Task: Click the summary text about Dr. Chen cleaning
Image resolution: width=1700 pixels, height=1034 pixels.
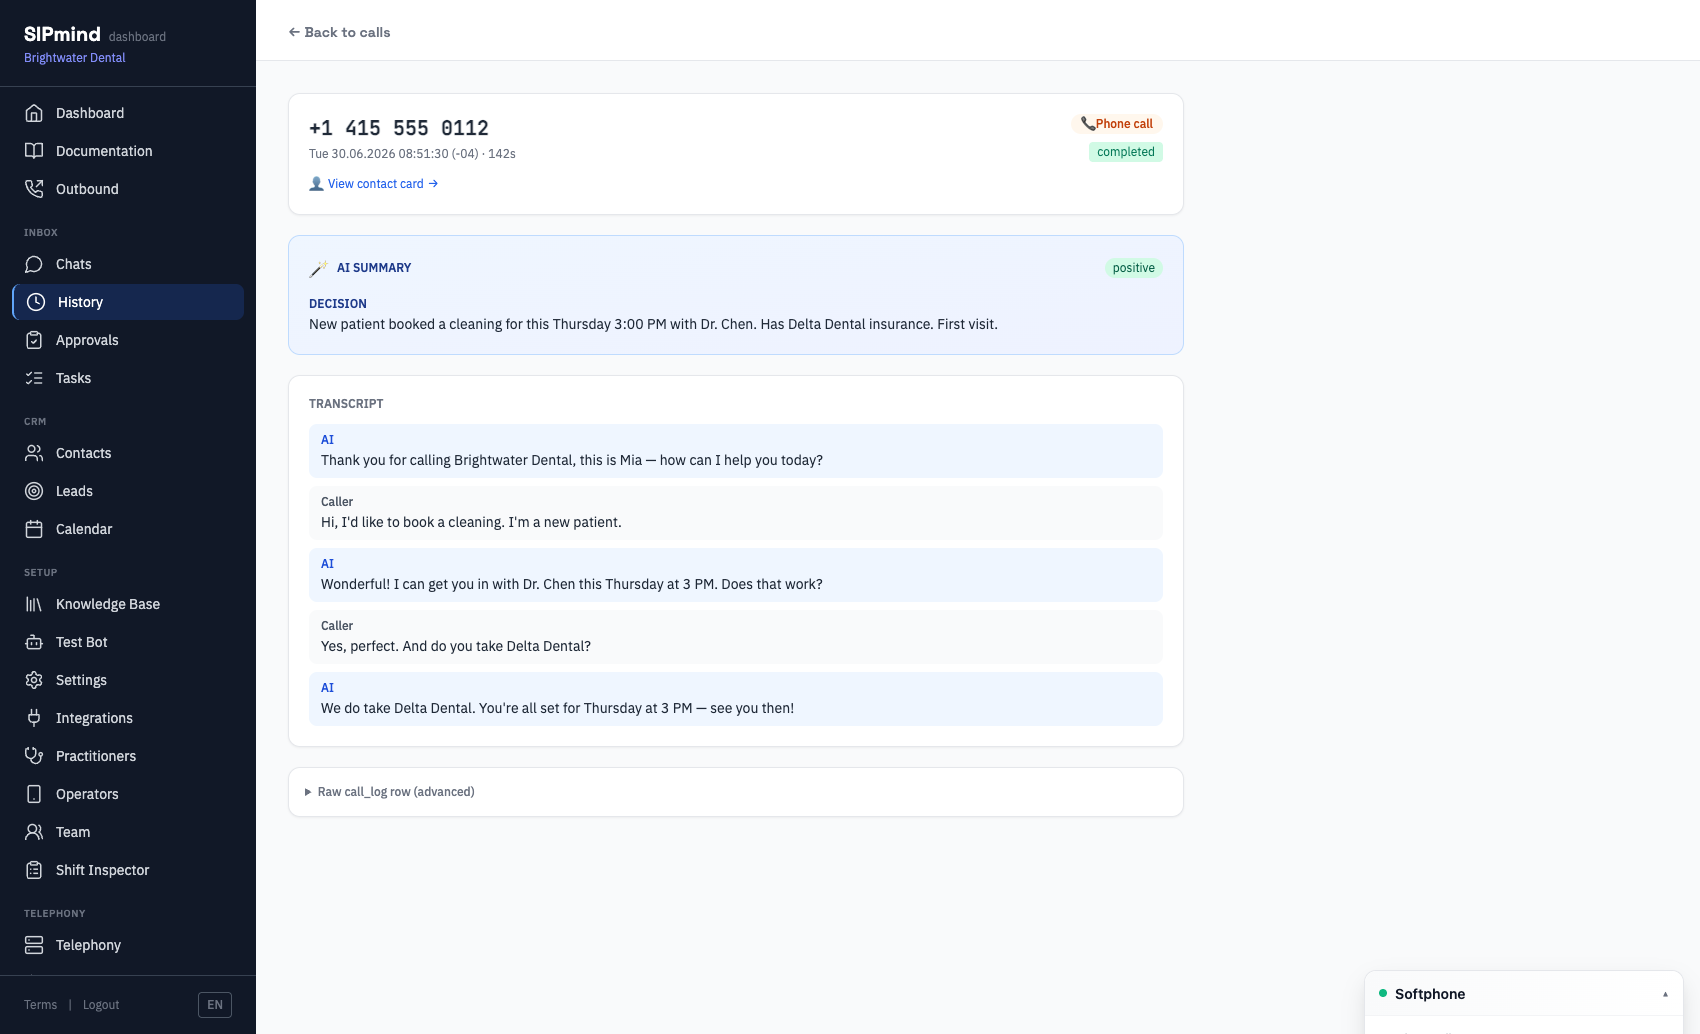Action: click(x=653, y=324)
